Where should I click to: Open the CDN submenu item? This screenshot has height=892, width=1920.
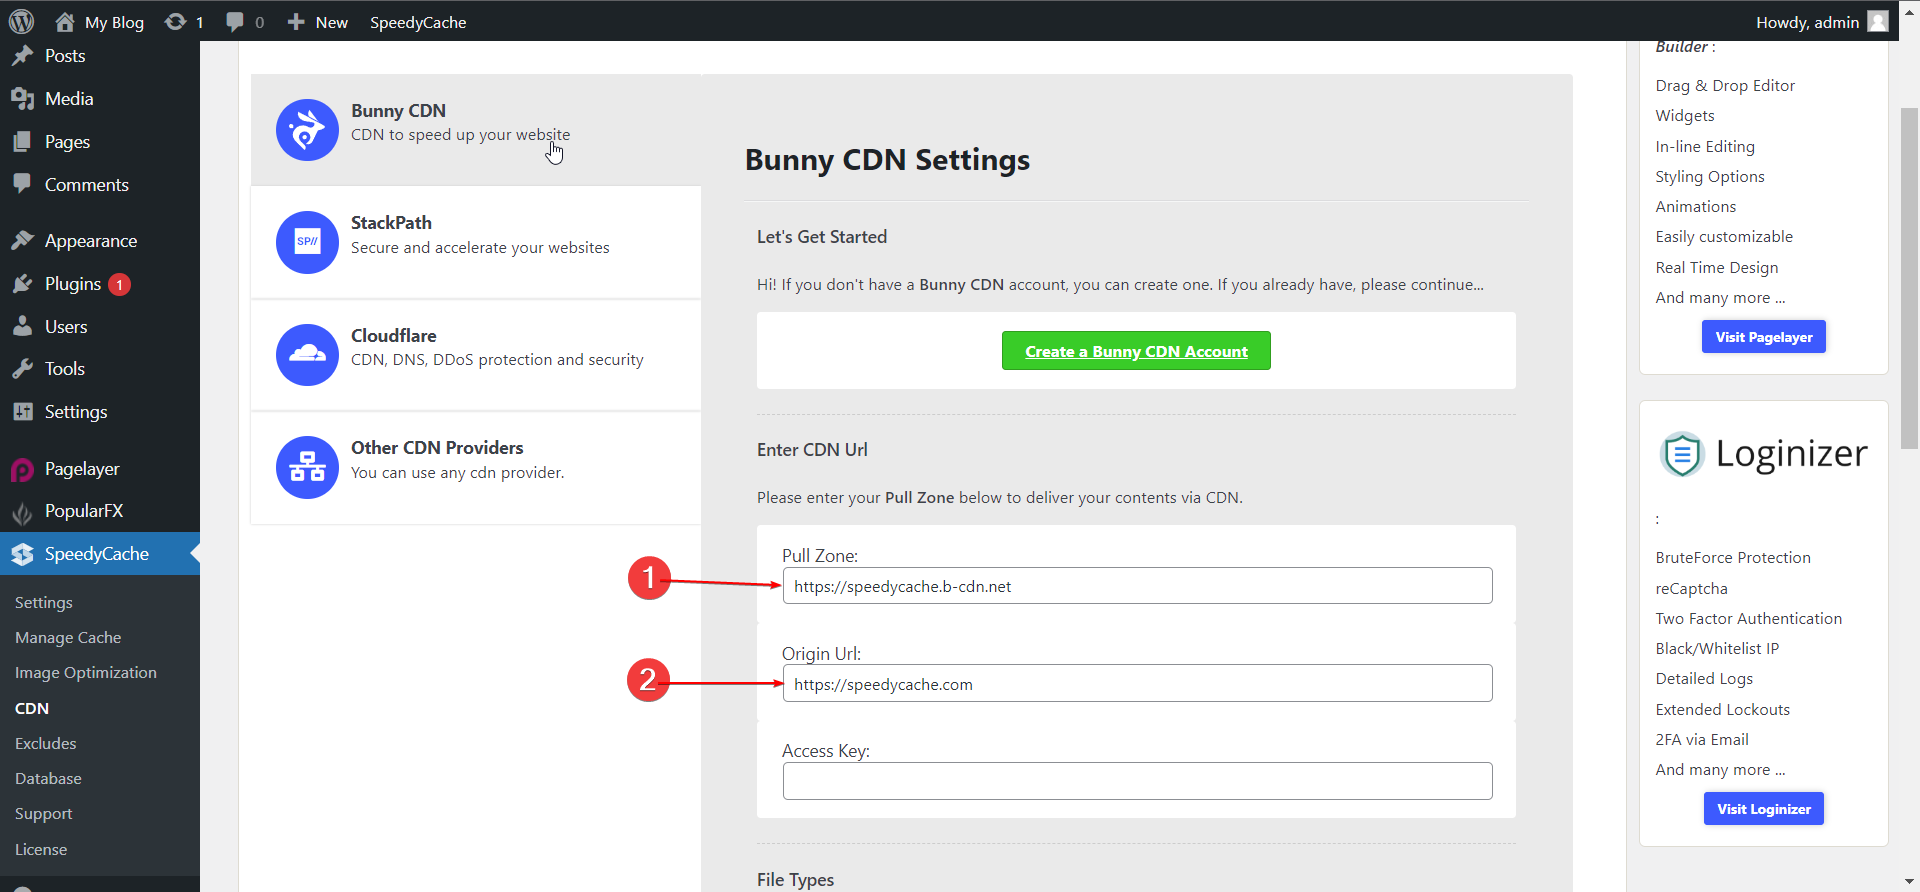tap(32, 708)
